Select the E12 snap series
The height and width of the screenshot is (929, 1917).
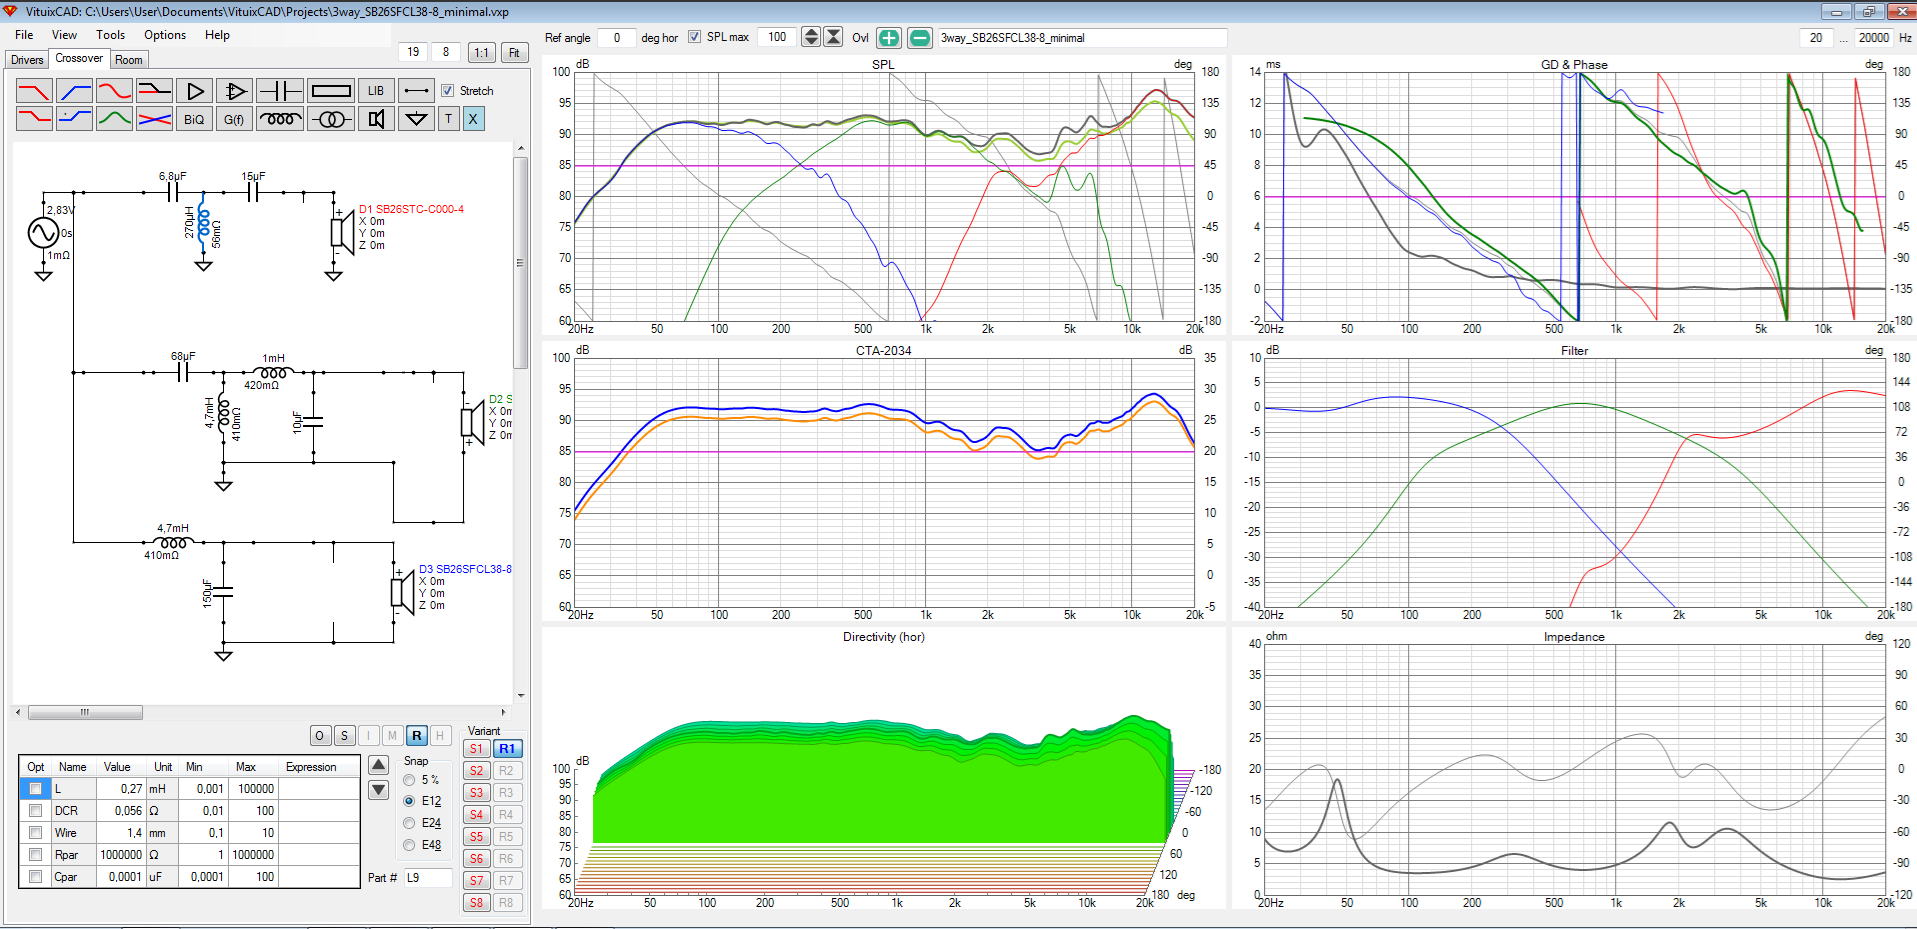[409, 801]
